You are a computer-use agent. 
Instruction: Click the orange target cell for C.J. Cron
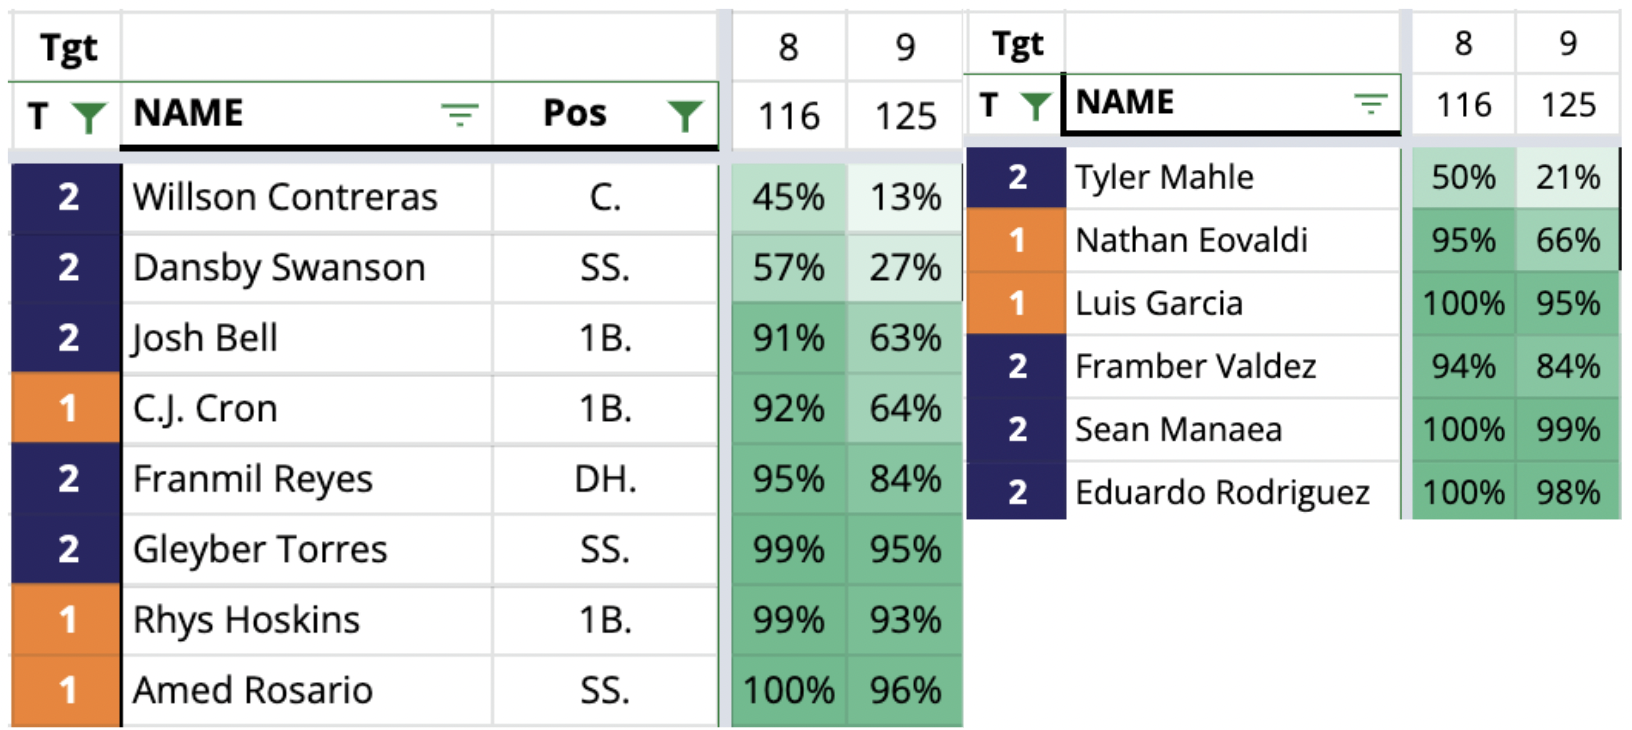coord(66,408)
